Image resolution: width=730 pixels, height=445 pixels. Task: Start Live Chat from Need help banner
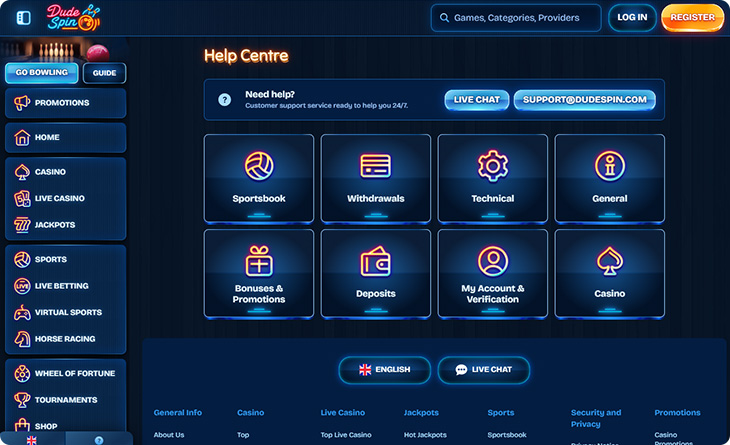477,100
